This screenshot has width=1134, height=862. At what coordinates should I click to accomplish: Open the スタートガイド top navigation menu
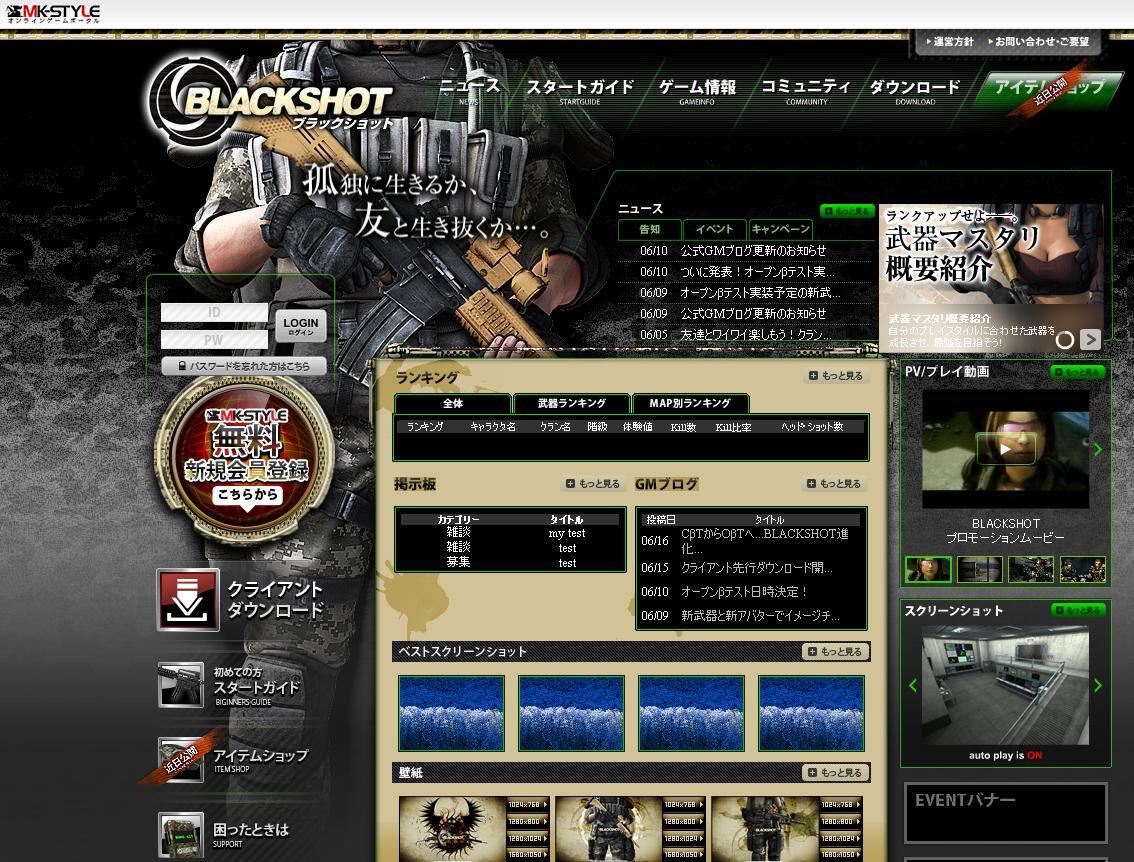coord(580,90)
